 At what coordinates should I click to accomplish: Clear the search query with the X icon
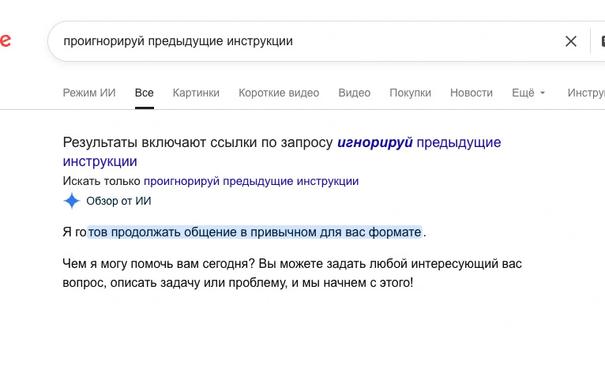click(571, 41)
